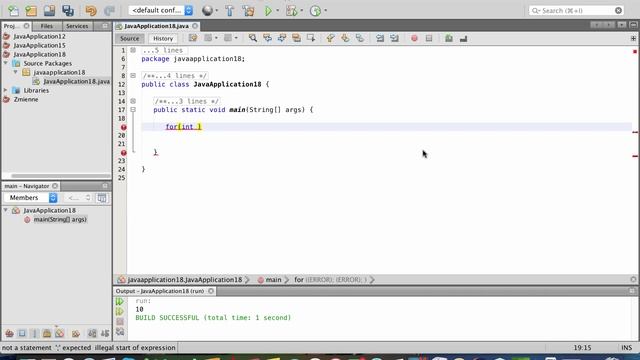Click the Next Bookmark icon

(x=345, y=38)
